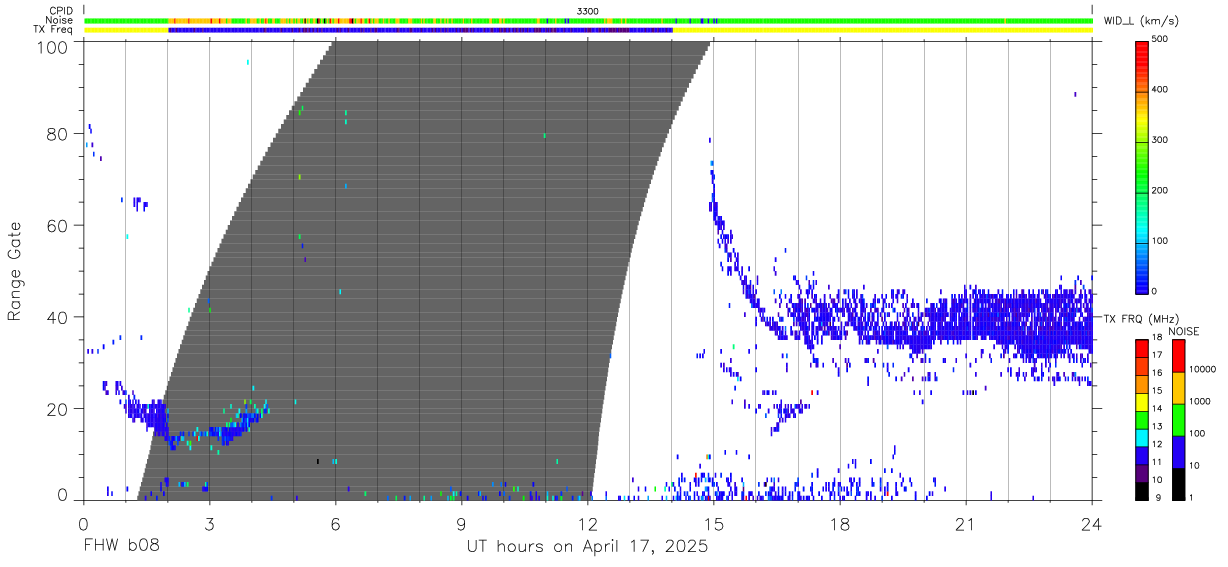Click the Range Gate tick label 20
This screenshot has height=567, width=1228.
click(58, 409)
